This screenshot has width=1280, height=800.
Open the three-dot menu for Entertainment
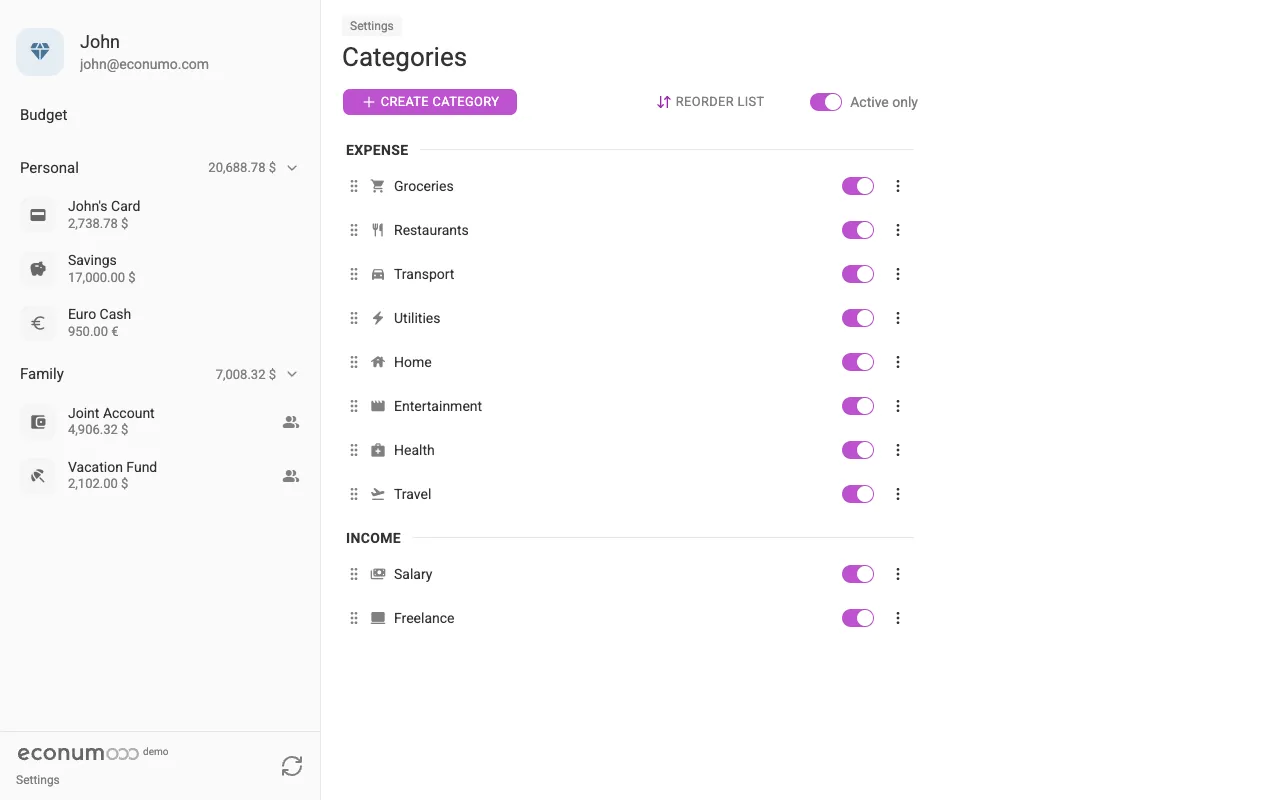tap(898, 406)
